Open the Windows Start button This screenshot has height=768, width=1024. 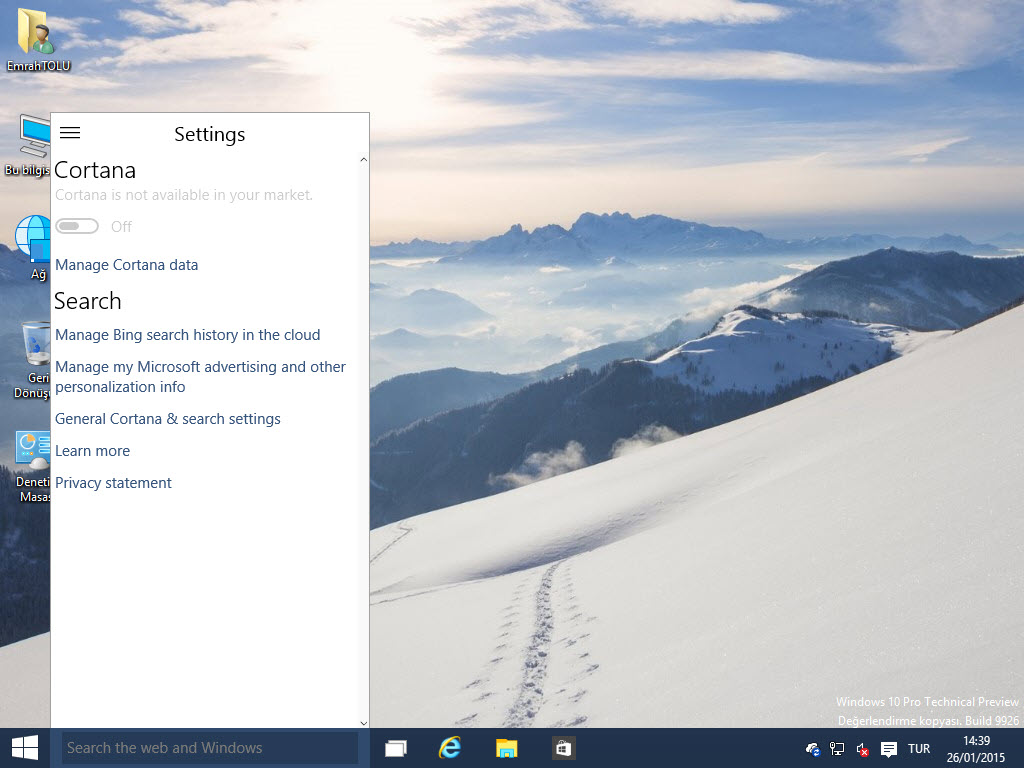pyautogui.click(x=25, y=748)
